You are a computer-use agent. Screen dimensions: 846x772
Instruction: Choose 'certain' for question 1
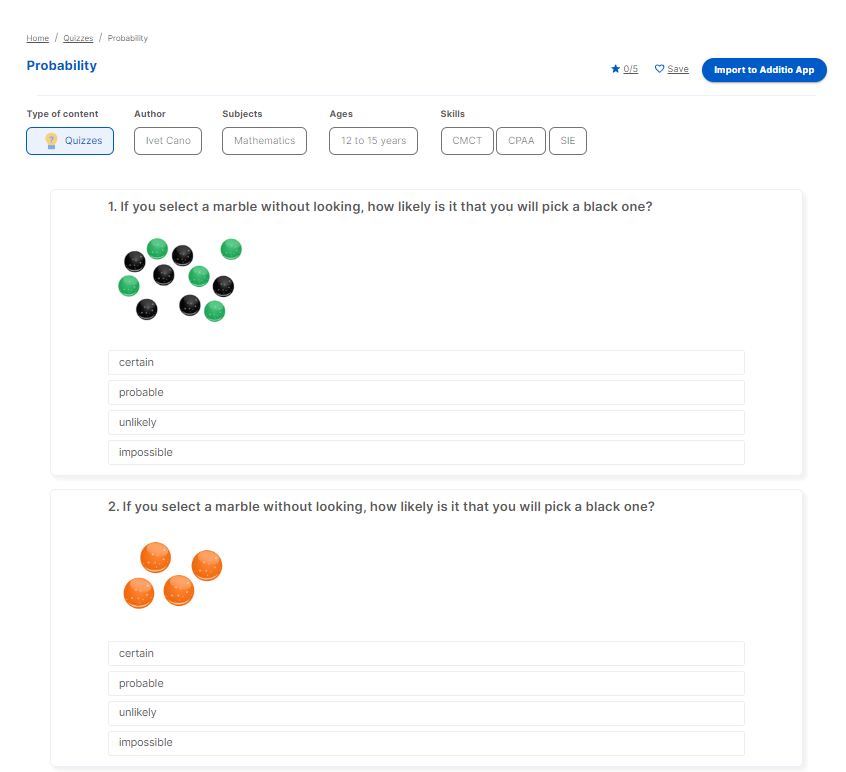pos(426,363)
